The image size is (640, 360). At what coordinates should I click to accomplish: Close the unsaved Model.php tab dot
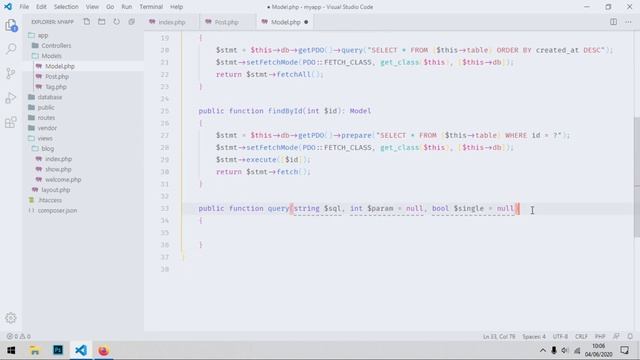click(306, 22)
